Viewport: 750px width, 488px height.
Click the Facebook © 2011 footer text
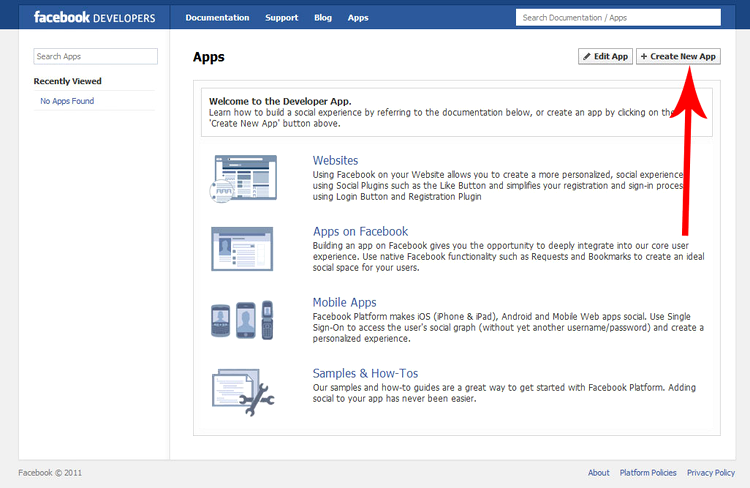click(x=50, y=473)
